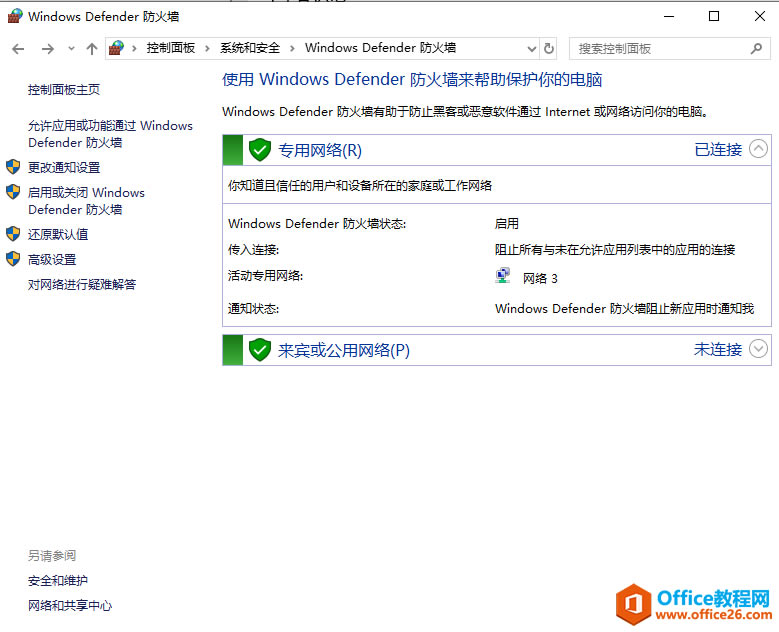The width and height of the screenshot is (779, 632).
Task: Minimize the firewall window
Action: pyautogui.click(x=669, y=16)
